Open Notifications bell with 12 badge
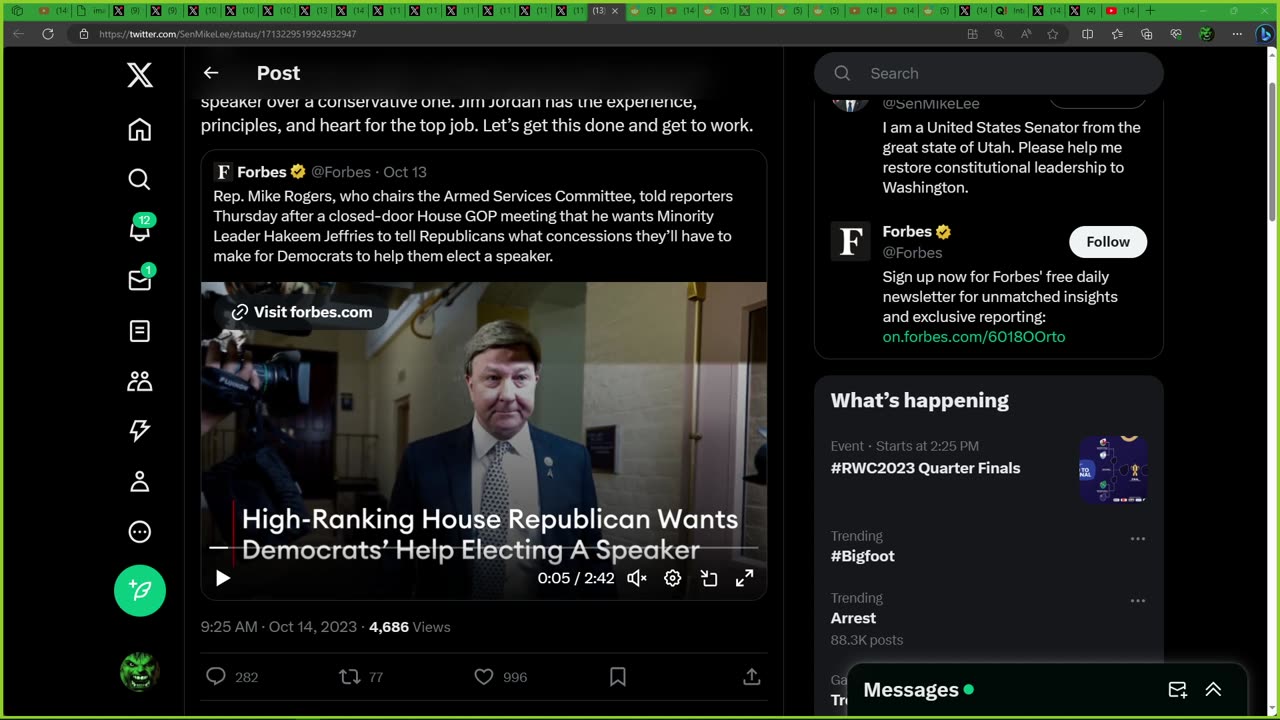 pyautogui.click(x=140, y=229)
